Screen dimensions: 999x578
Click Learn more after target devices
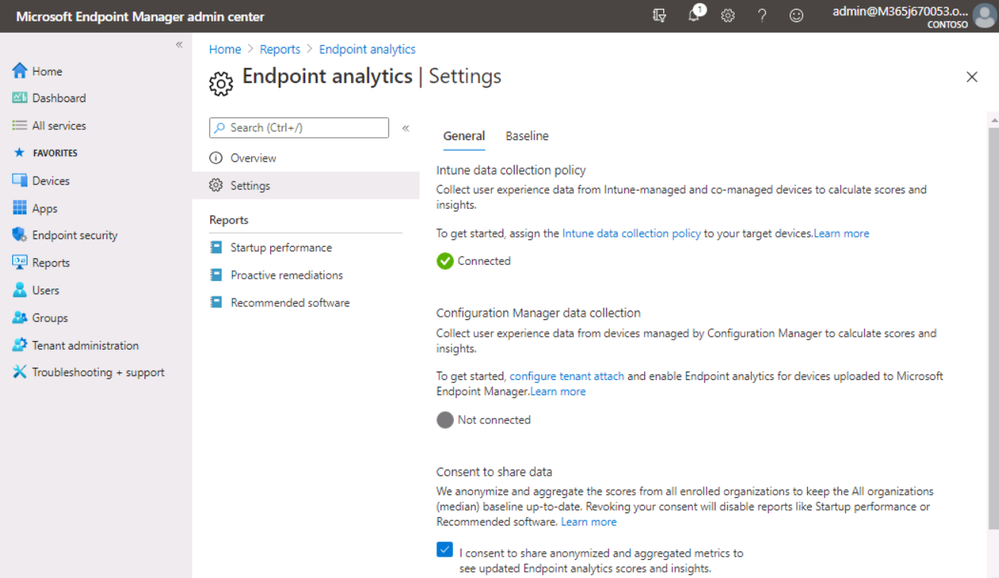(x=841, y=233)
